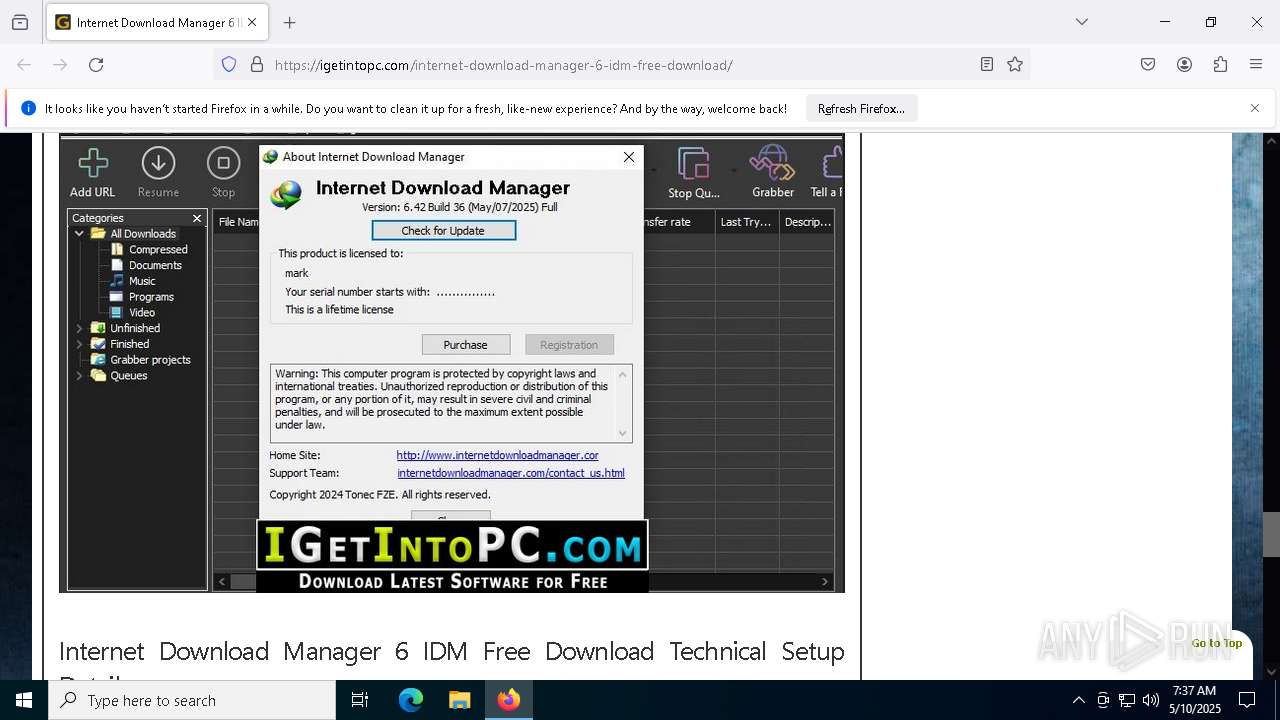Screen dimensions: 1280x720
Task: Click the Stop Queue toolbar icon
Action: pyautogui.click(x=693, y=173)
